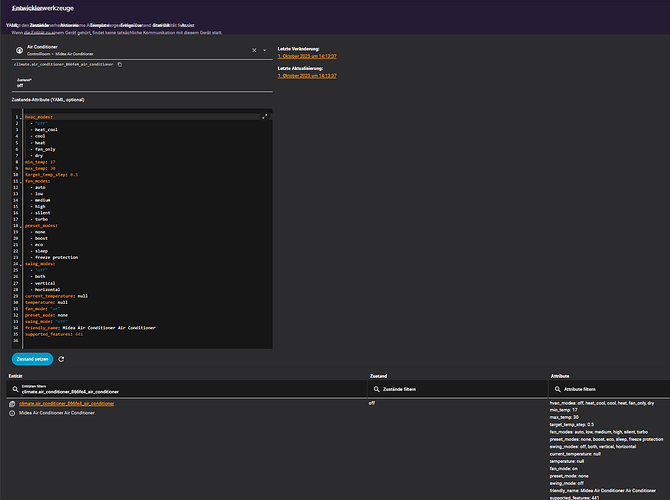Click the copy icon beside the entity row
Image resolution: width=670 pixels, height=500 pixels.
pyautogui.click(x=12, y=404)
